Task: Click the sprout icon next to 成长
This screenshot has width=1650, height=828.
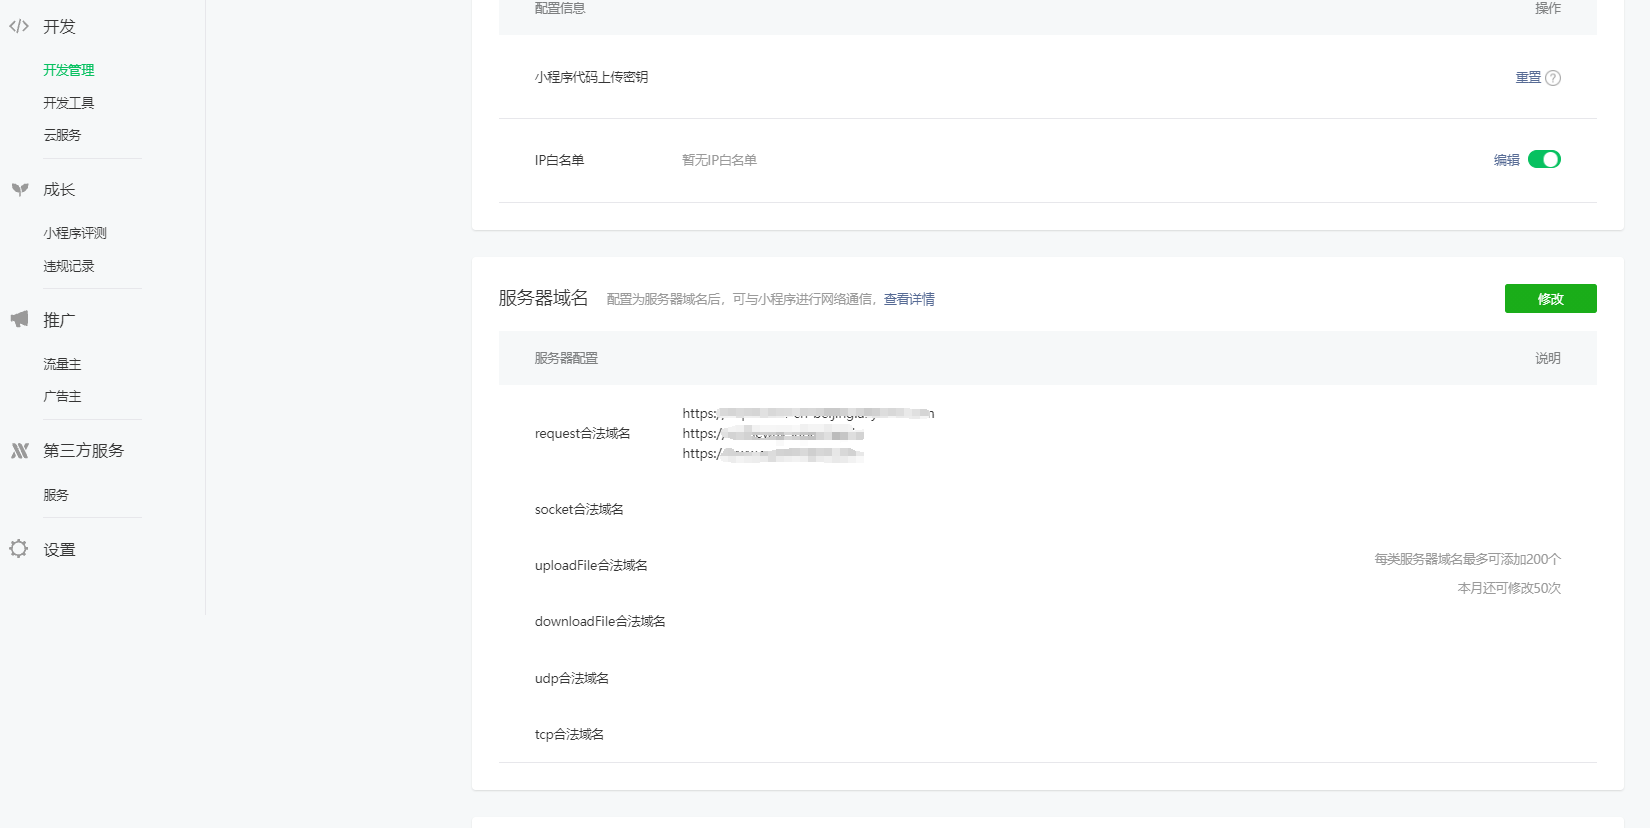Action: tap(20, 189)
